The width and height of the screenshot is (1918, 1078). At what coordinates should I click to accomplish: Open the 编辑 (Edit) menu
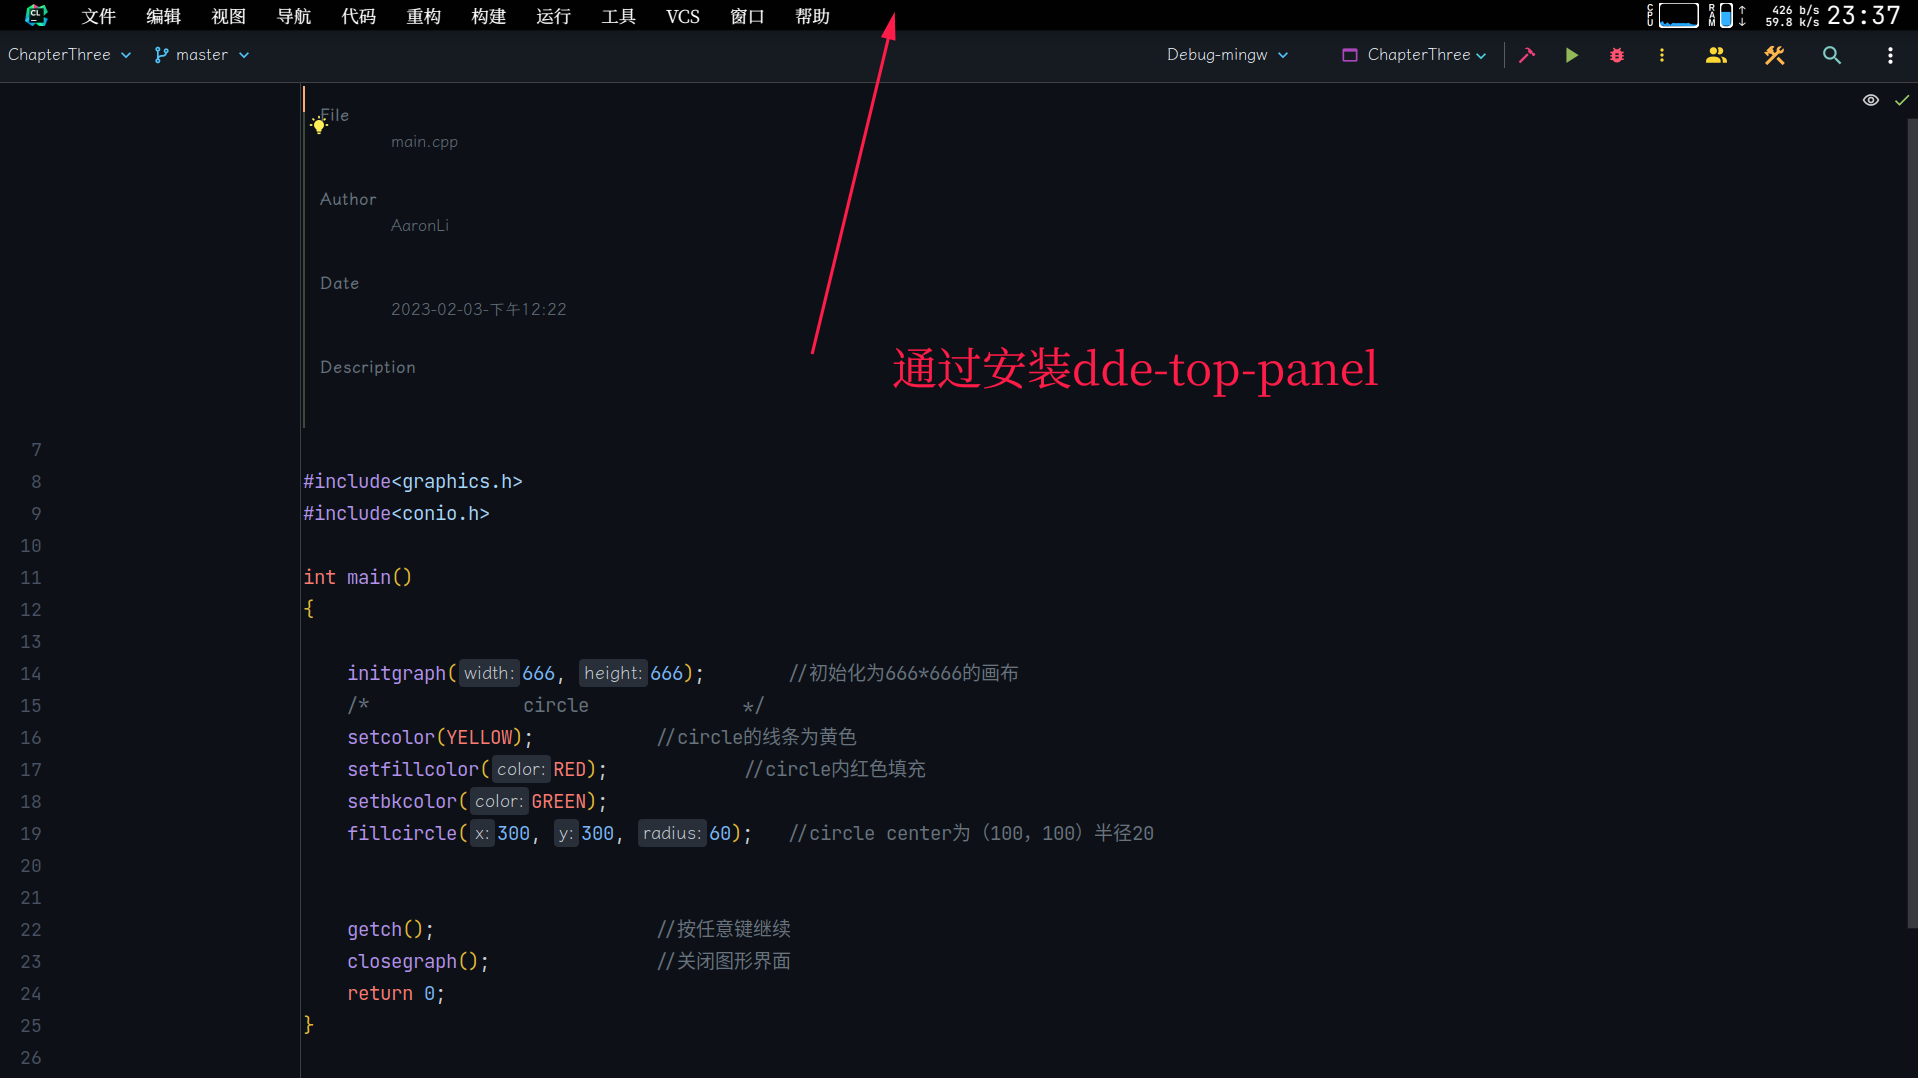(163, 16)
